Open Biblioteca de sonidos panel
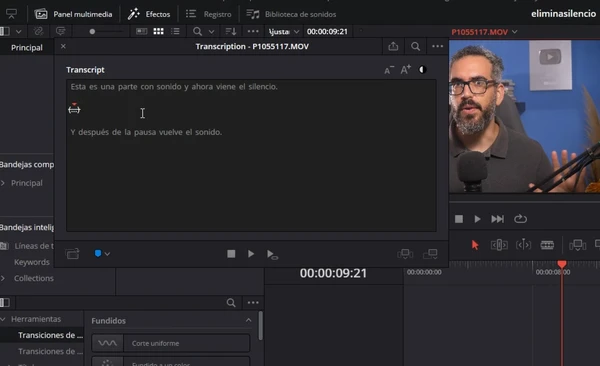The image size is (600, 366). (x=291, y=14)
